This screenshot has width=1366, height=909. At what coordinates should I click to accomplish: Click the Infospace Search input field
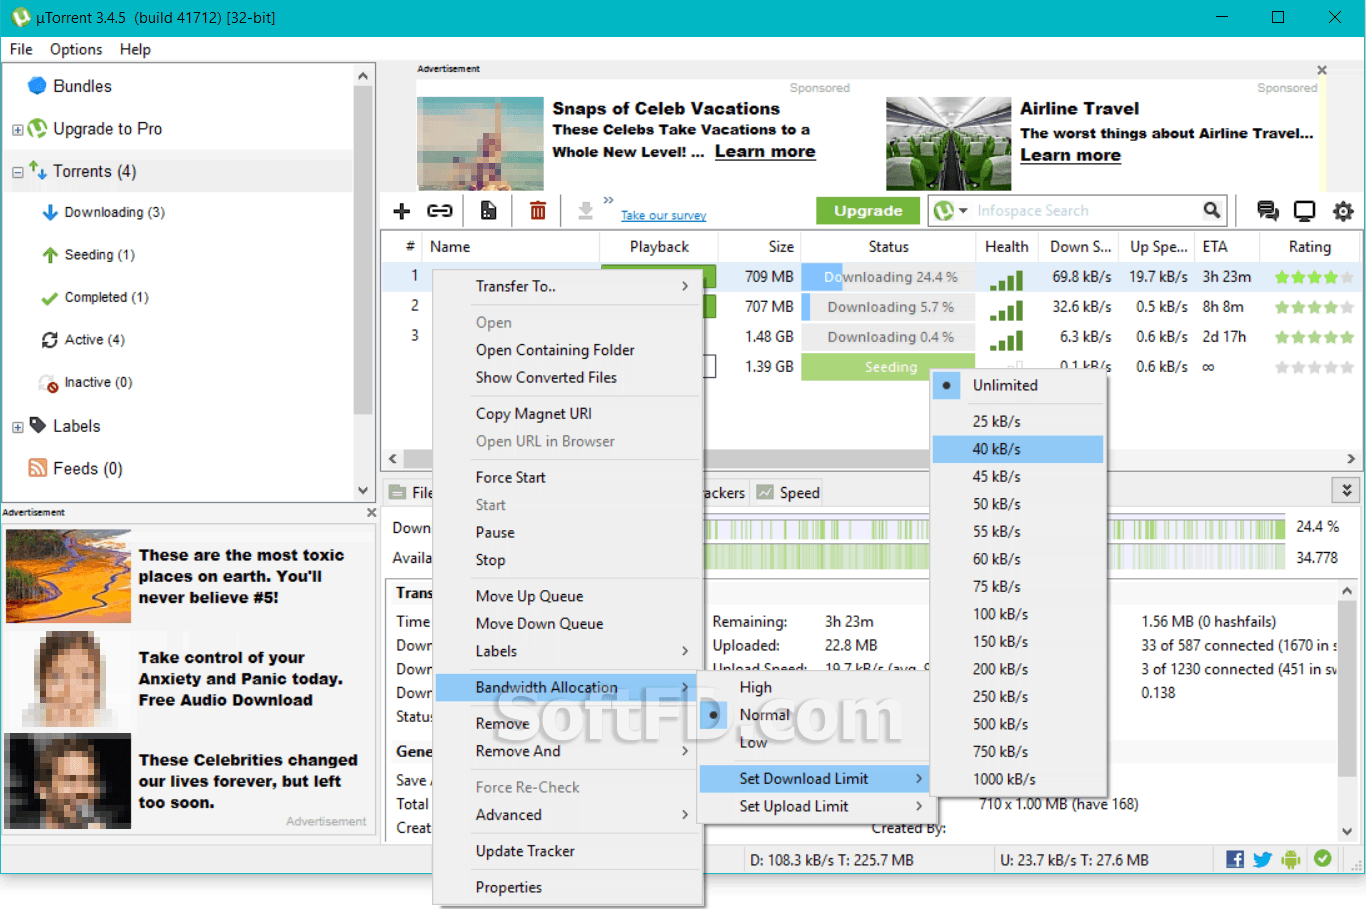[x=1085, y=211]
